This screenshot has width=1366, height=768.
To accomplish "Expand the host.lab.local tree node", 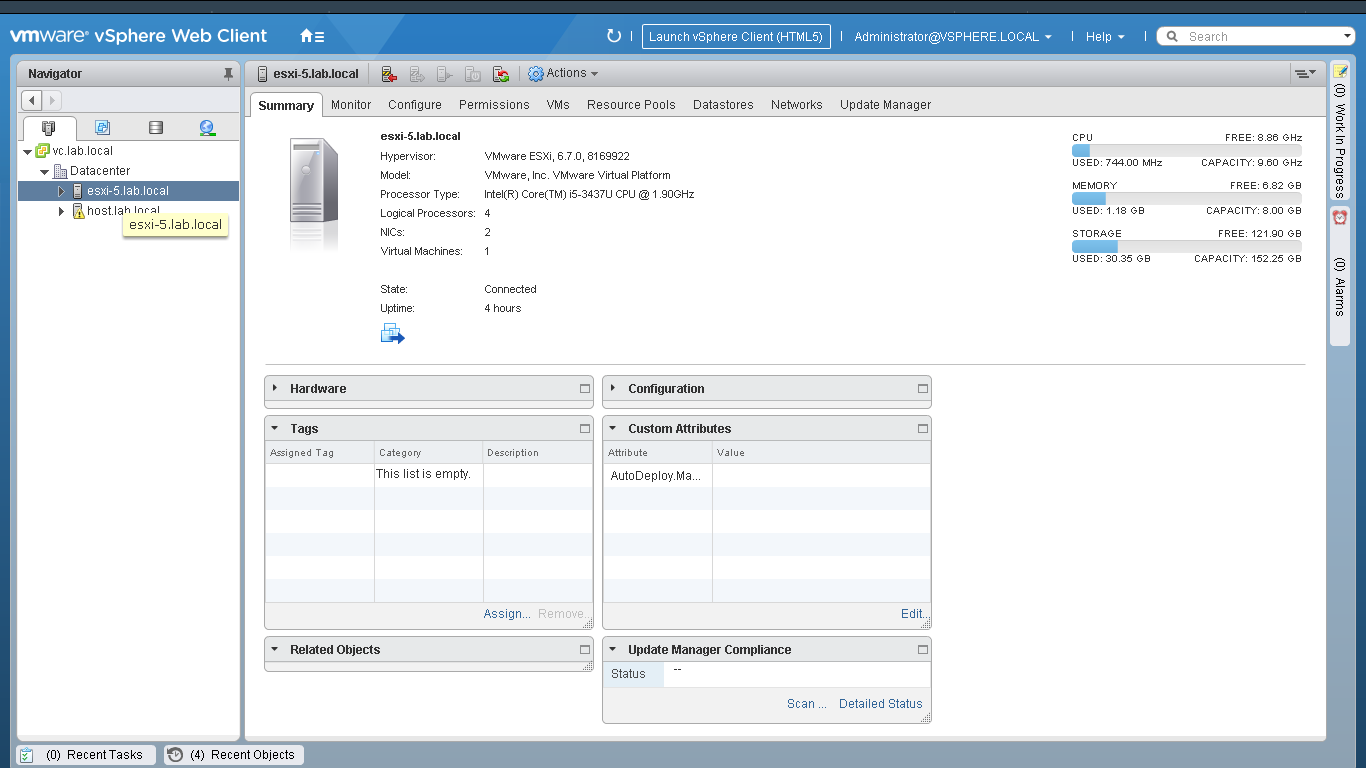I will [61, 211].
